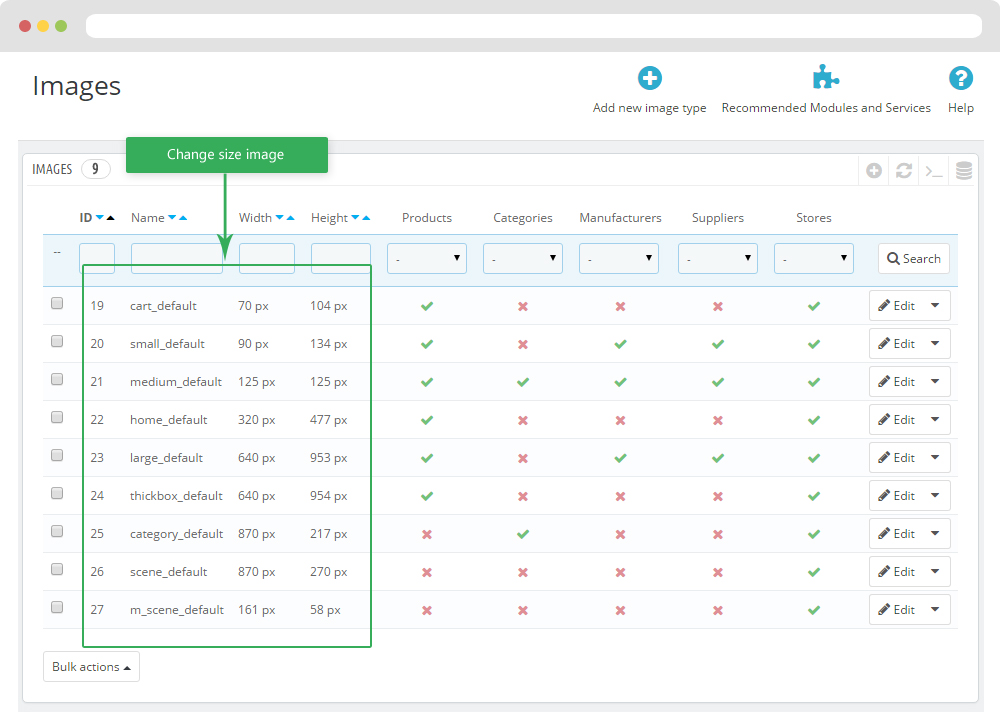The image size is (1000, 725).
Task: Sort by Width descending arrow
Action: (x=279, y=218)
